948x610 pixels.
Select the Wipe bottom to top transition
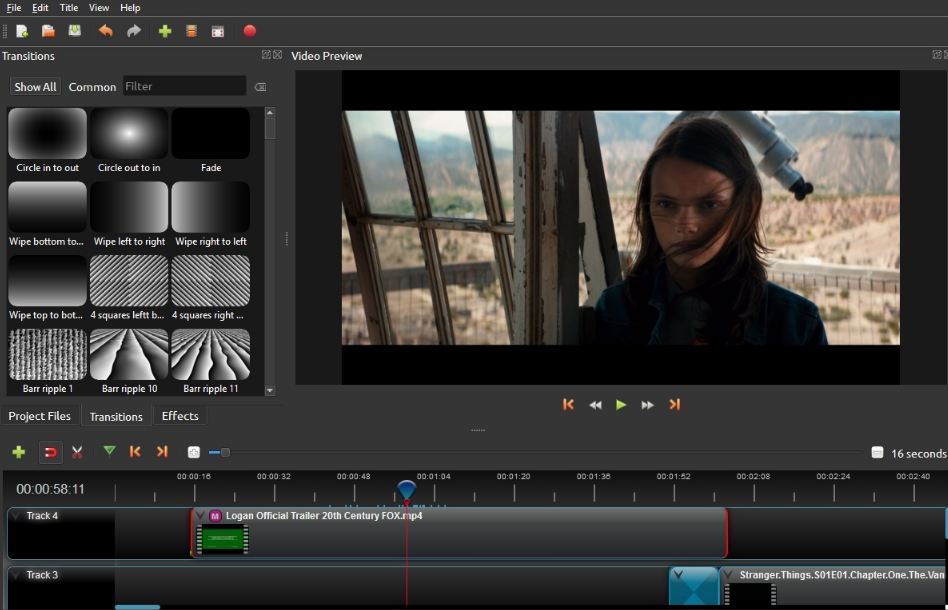47,215
